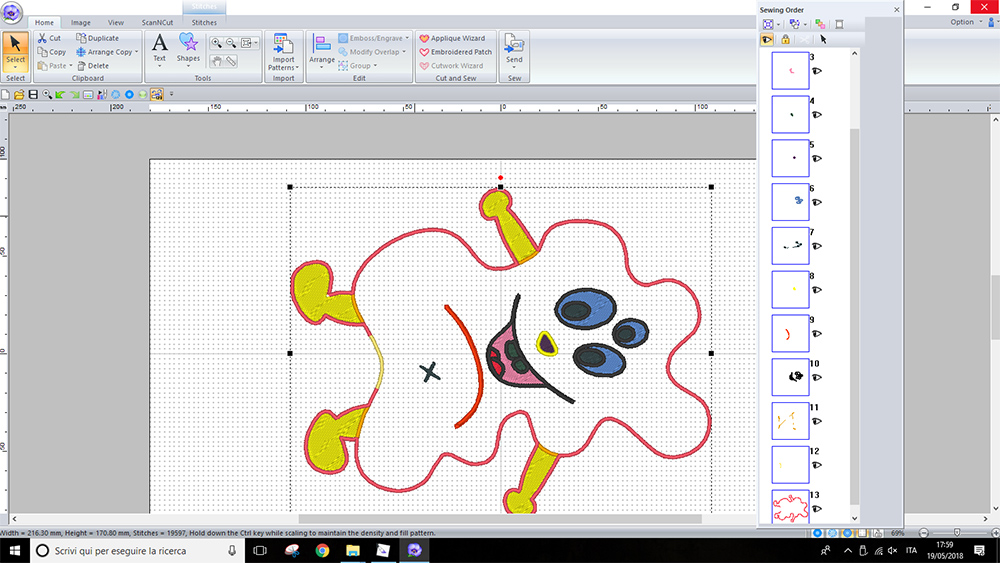Click the lock icon in Sewing Order
The width and height of the screenshot is (1000, 563).
tap(785, 40)
